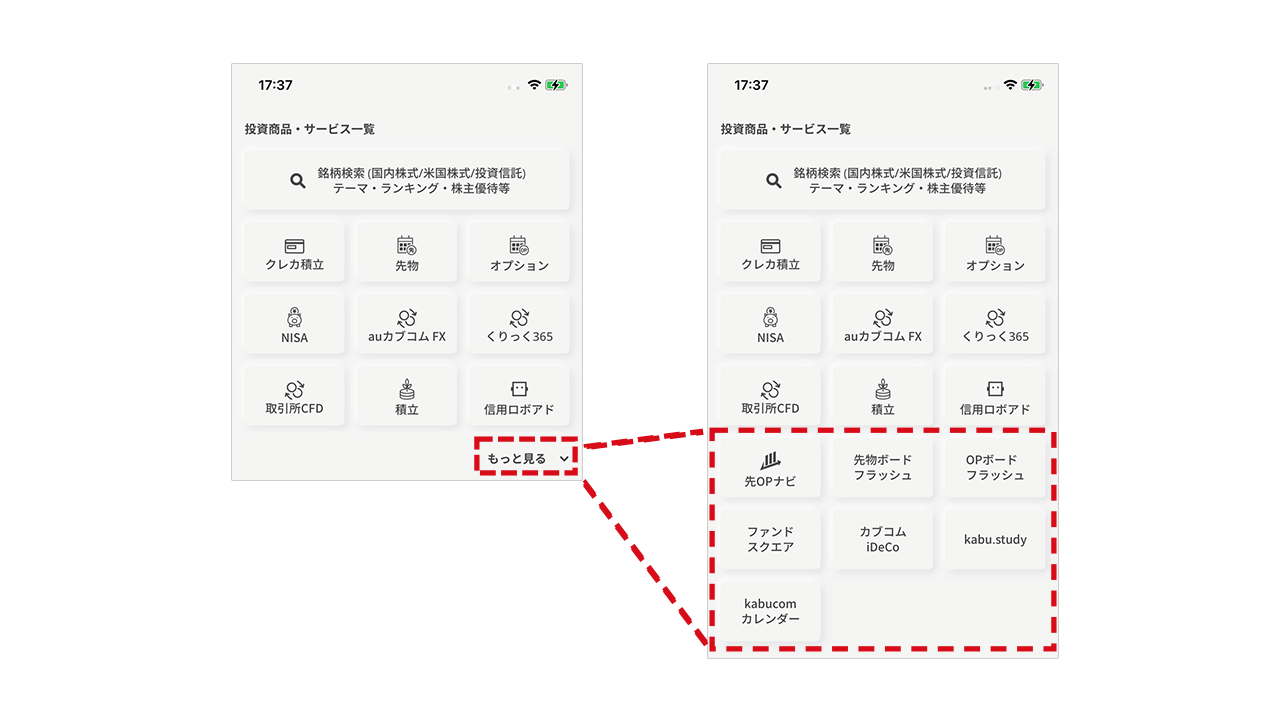Open NISA tile in the left screen

coord(295,324)
